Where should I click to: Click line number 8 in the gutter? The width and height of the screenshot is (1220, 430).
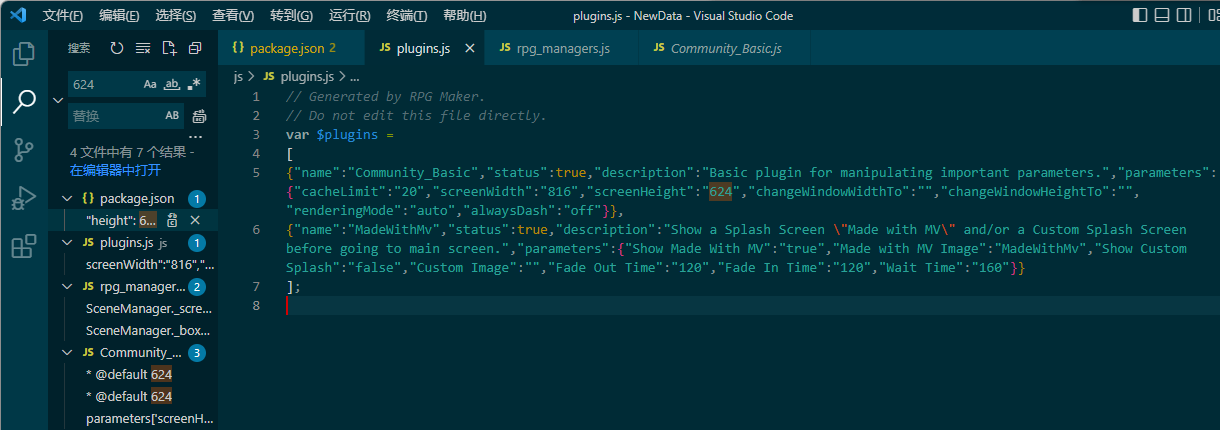[x=256, y=306]
